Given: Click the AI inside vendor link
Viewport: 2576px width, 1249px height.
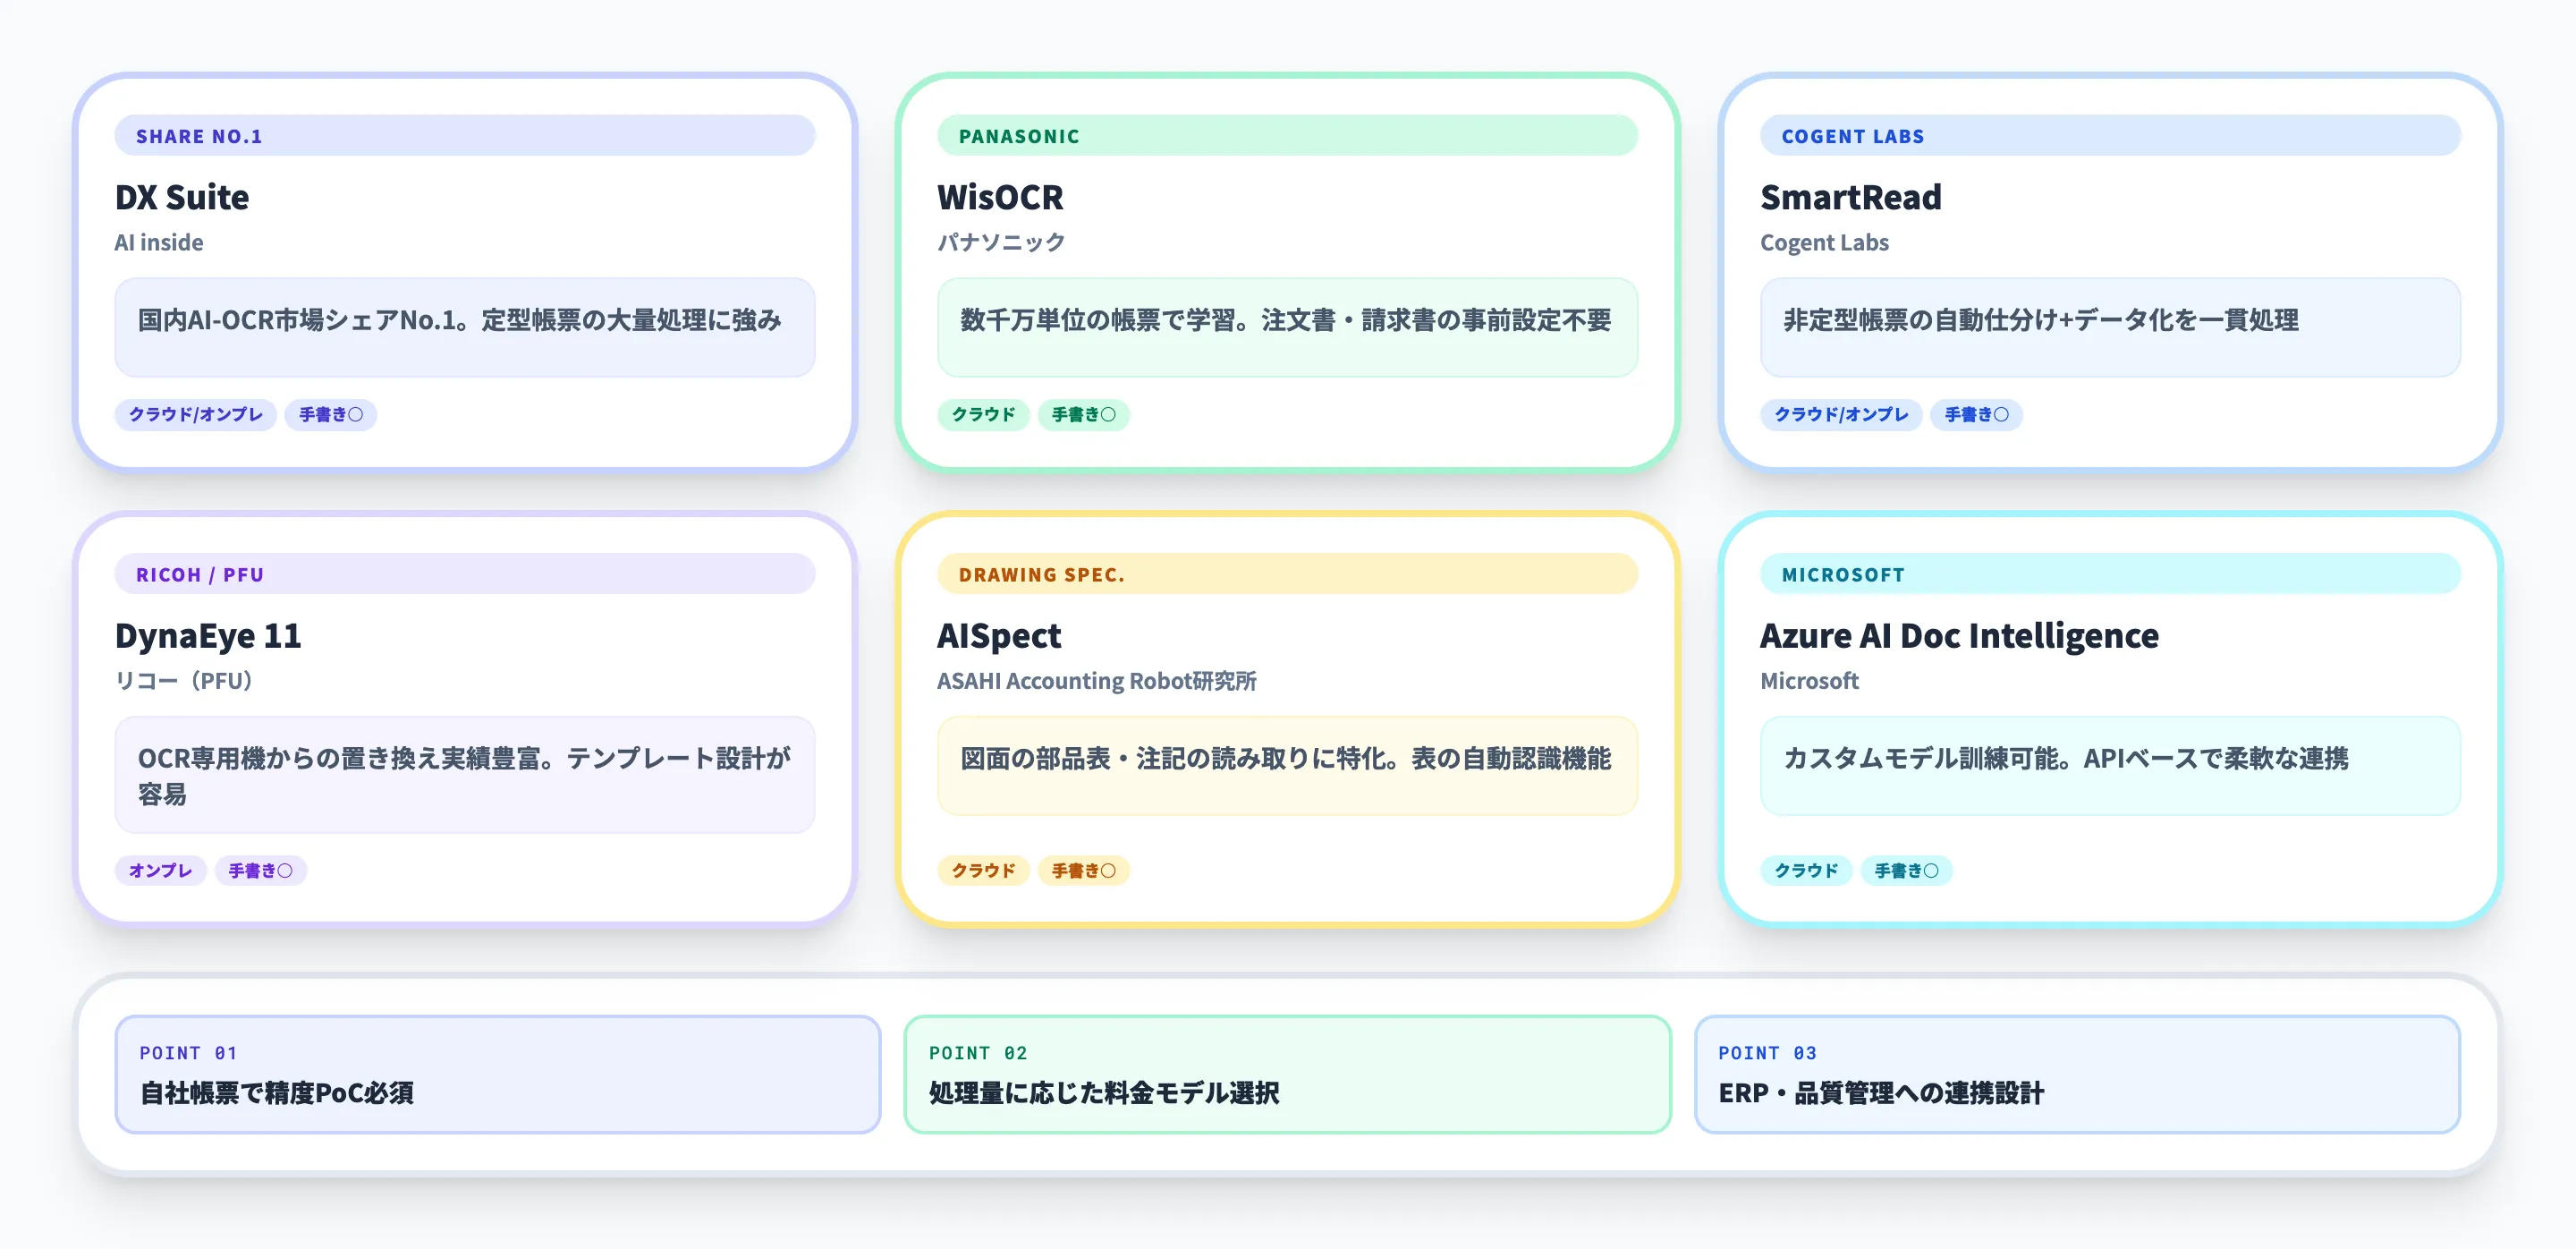Looking at the screenshot, I should (158, 242).
